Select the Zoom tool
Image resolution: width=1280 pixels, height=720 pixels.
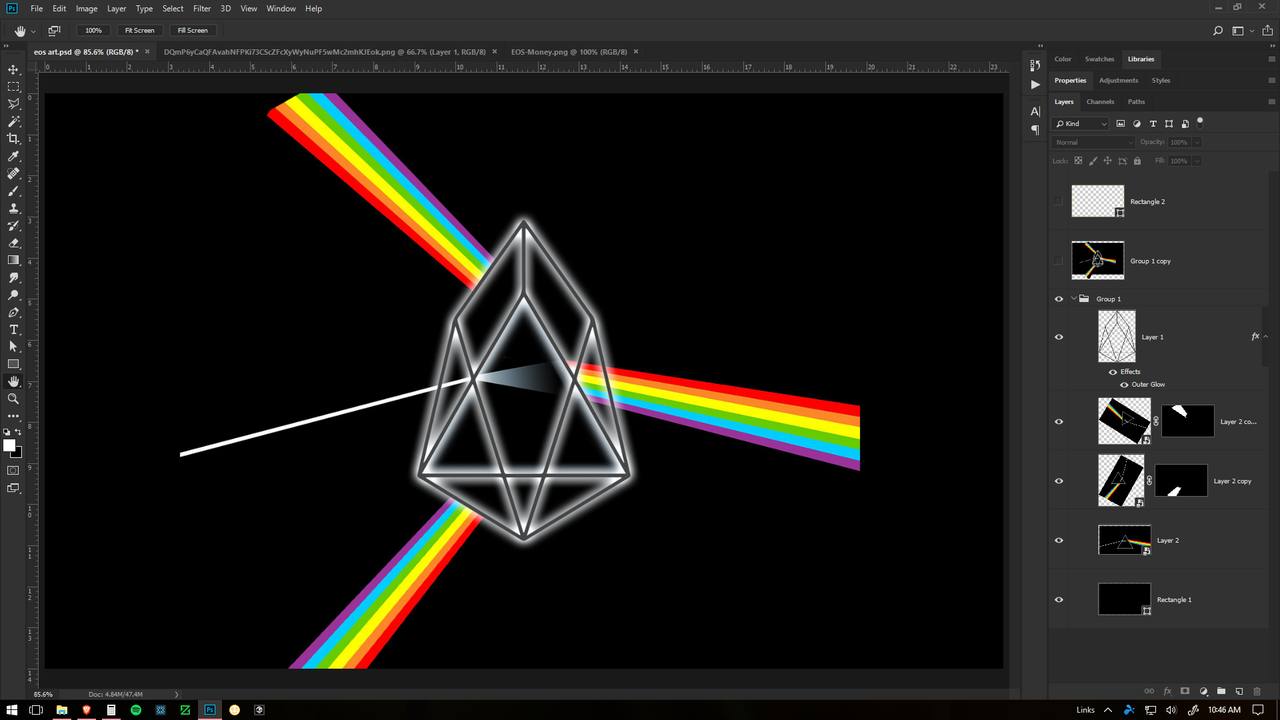(x=13, y=399)
